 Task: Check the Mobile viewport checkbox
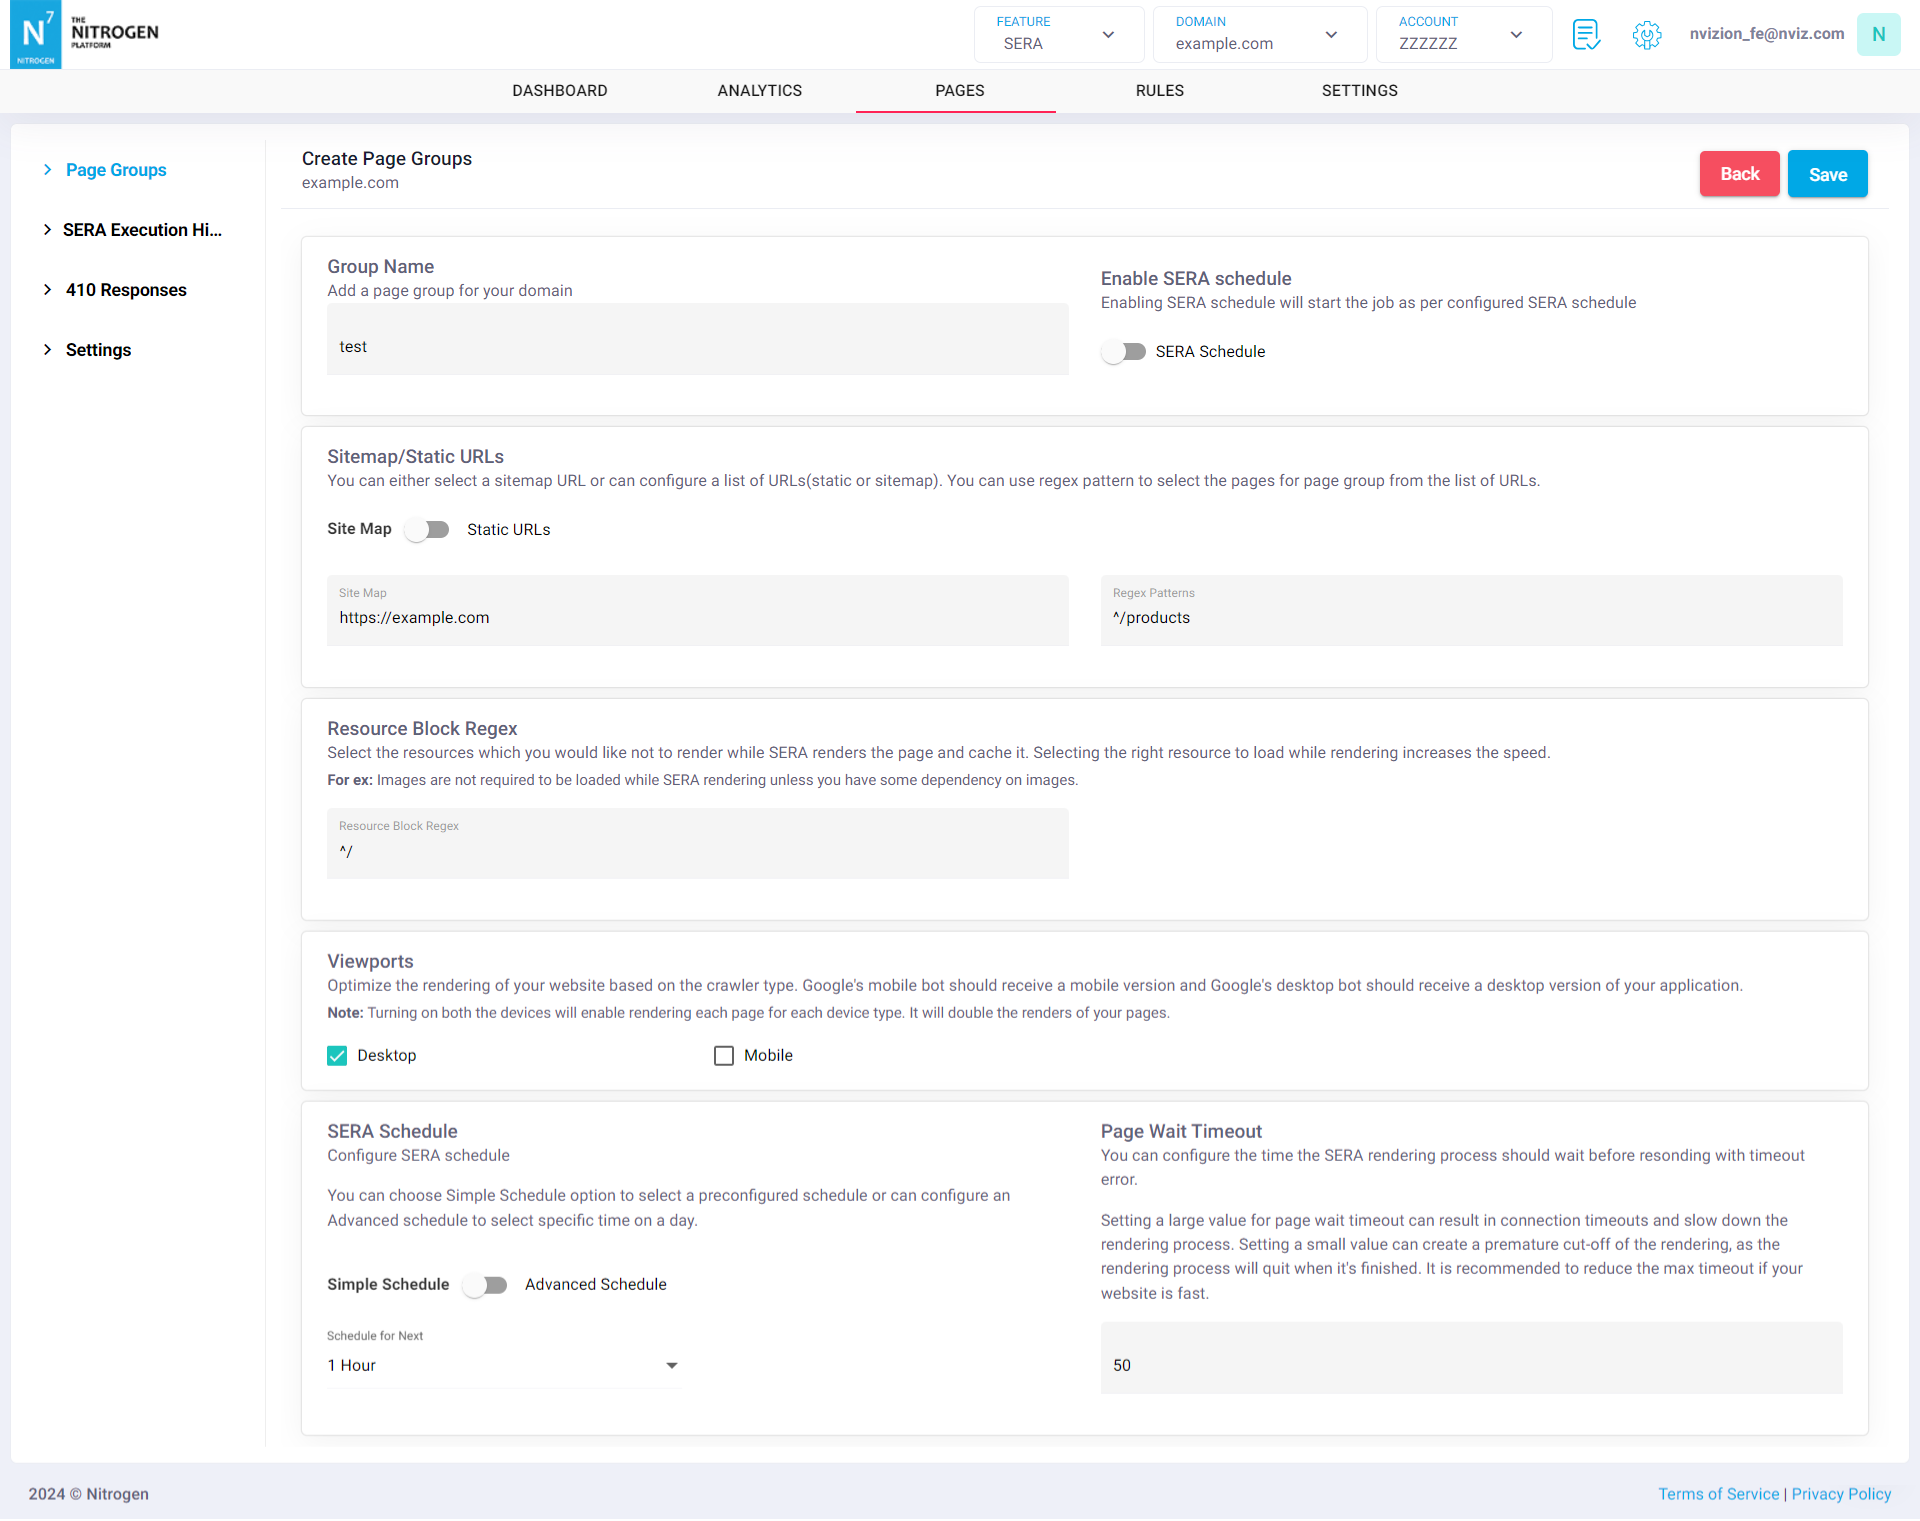(x=724, y=1056)
